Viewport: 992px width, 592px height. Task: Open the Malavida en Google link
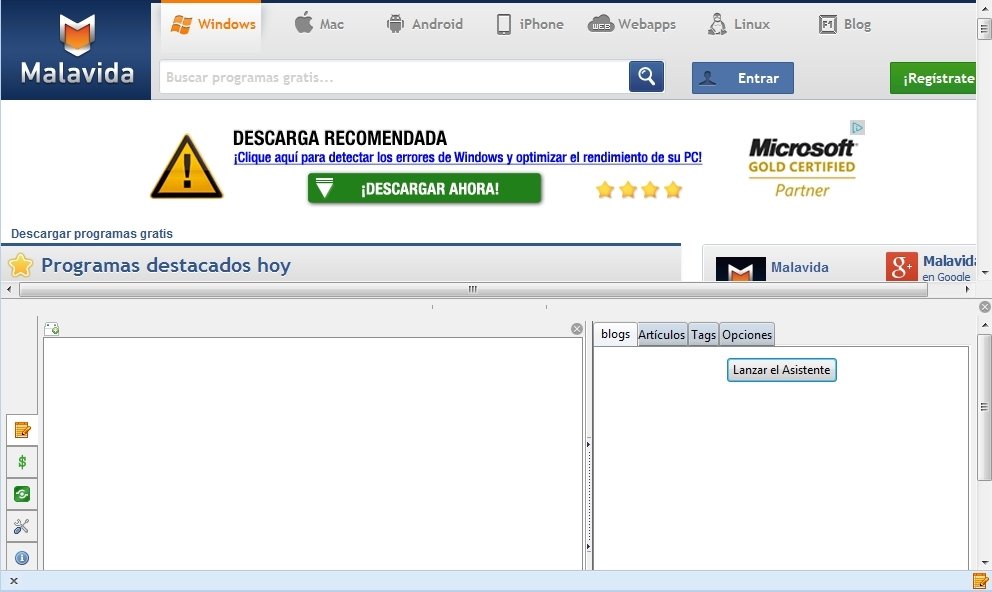click(x=948, y=268)
